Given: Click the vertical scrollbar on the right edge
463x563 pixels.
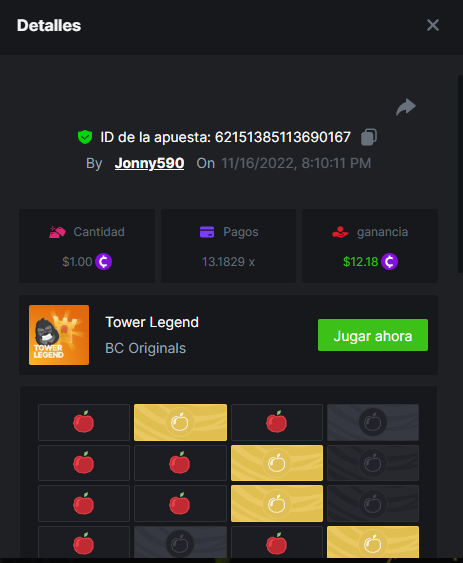Looking at the screenshot, I should (x=460, y=174).
